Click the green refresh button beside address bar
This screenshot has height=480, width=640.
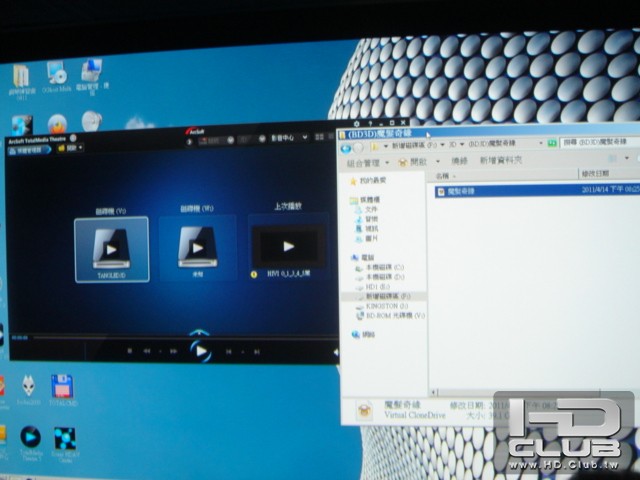[x=552, y=143]
